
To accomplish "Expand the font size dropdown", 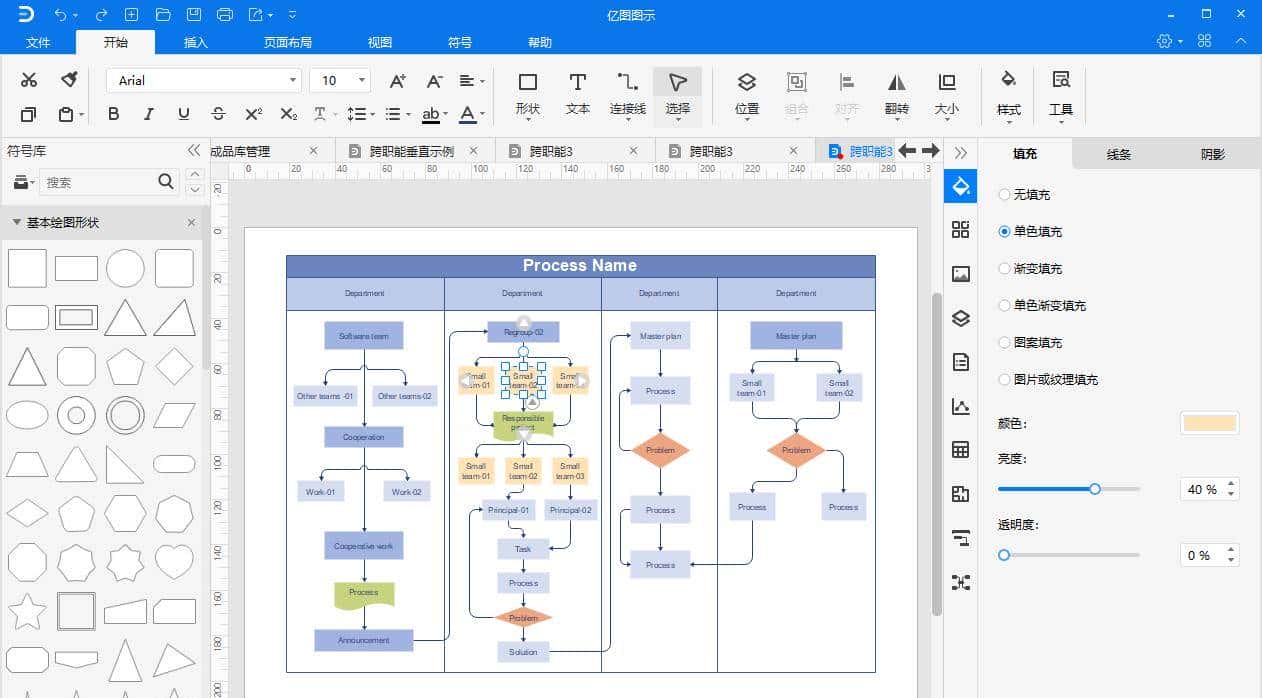I will [x=361, y=80].
